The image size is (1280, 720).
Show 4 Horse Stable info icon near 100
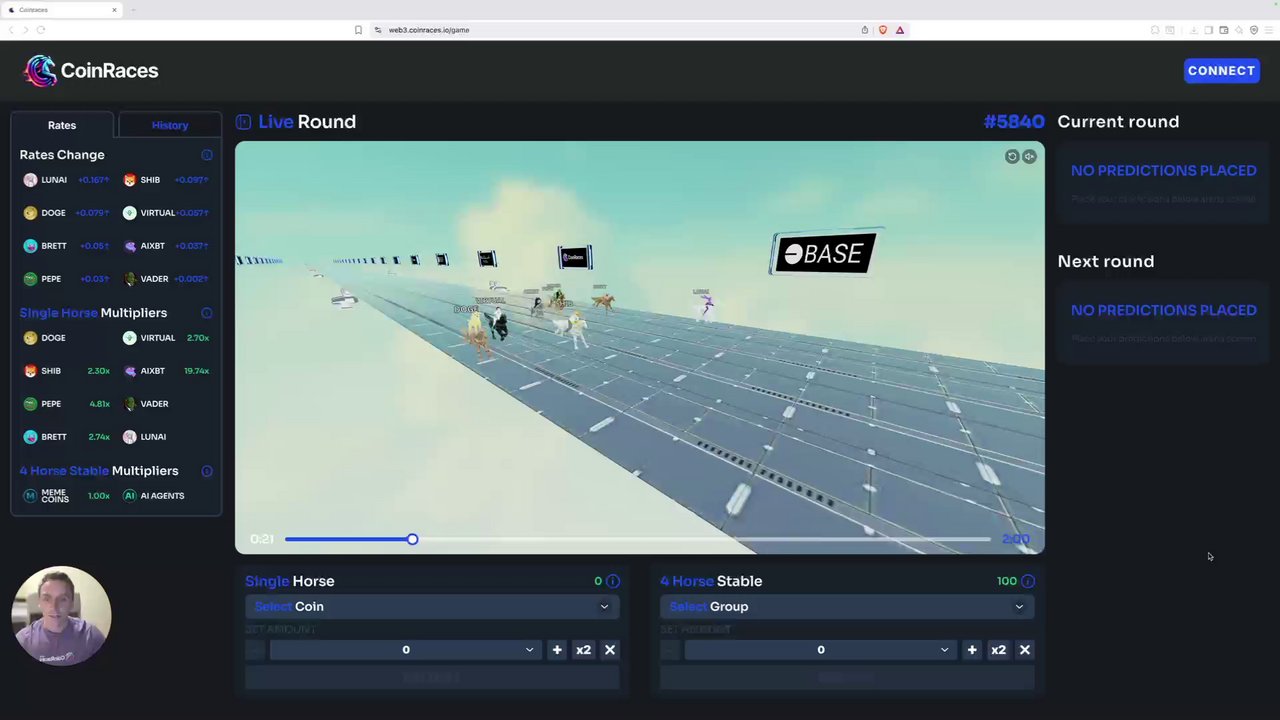(1028, 581)
